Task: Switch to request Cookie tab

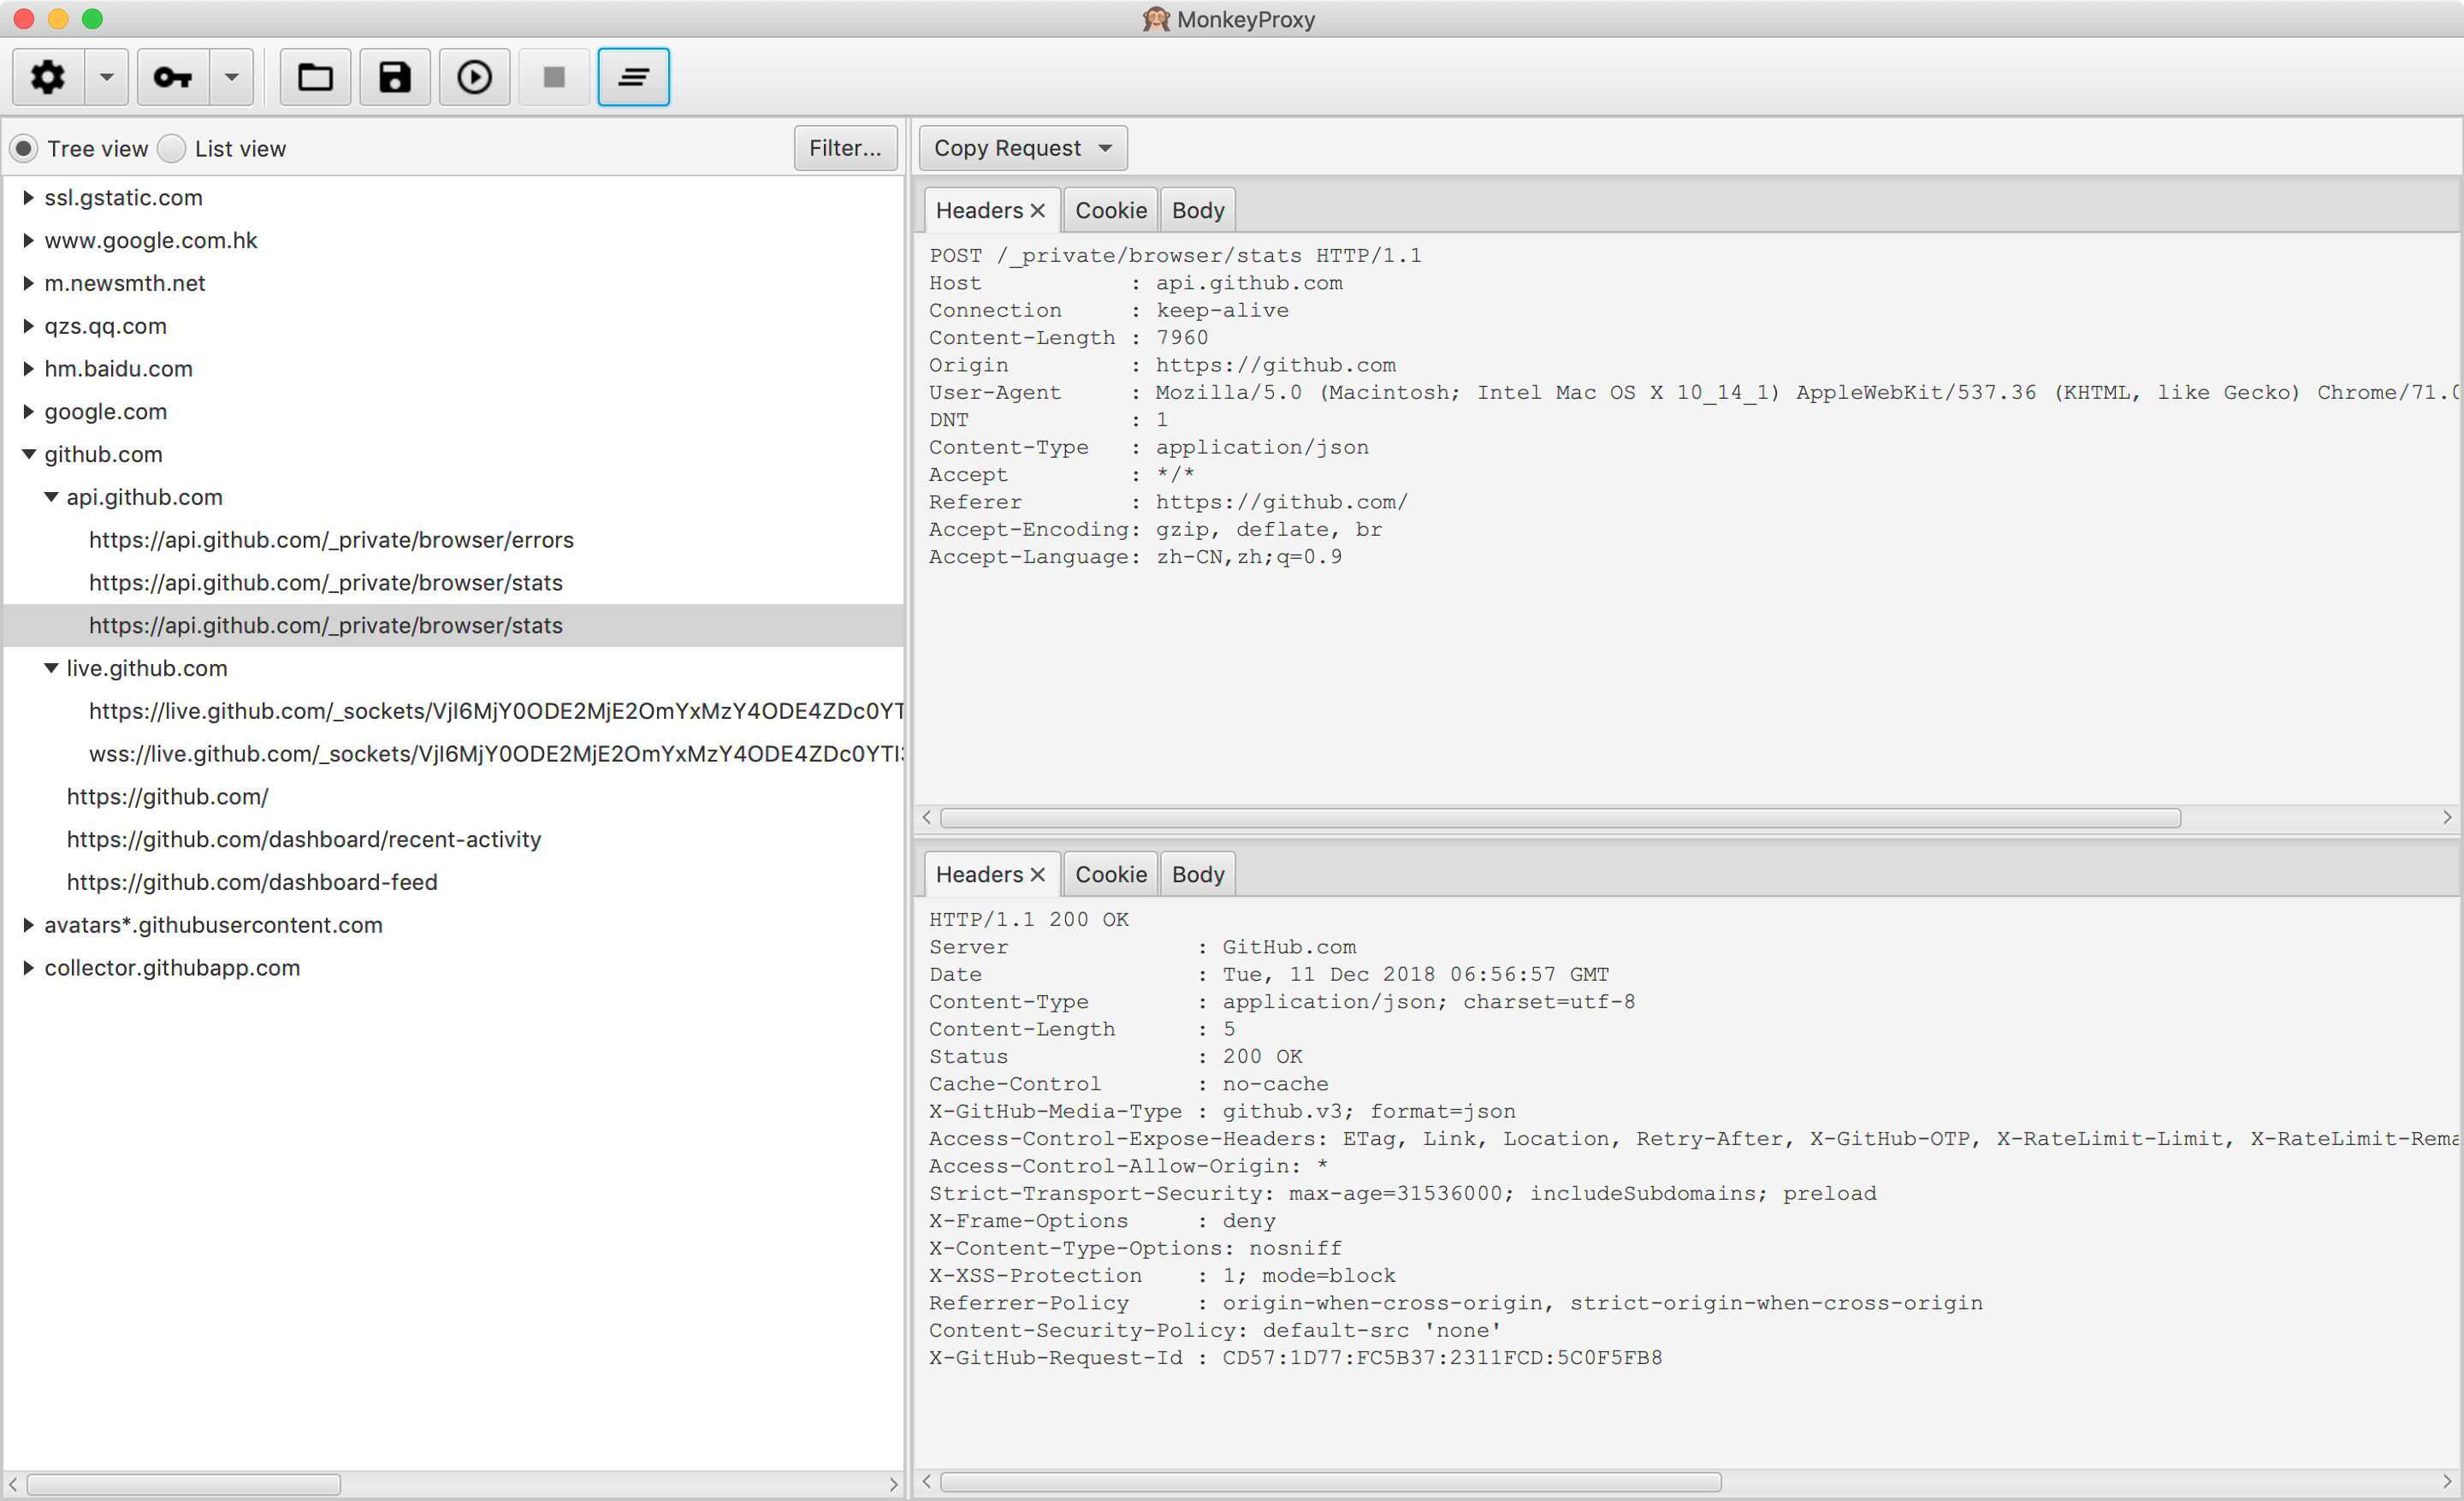Action: coord(1110,210)
